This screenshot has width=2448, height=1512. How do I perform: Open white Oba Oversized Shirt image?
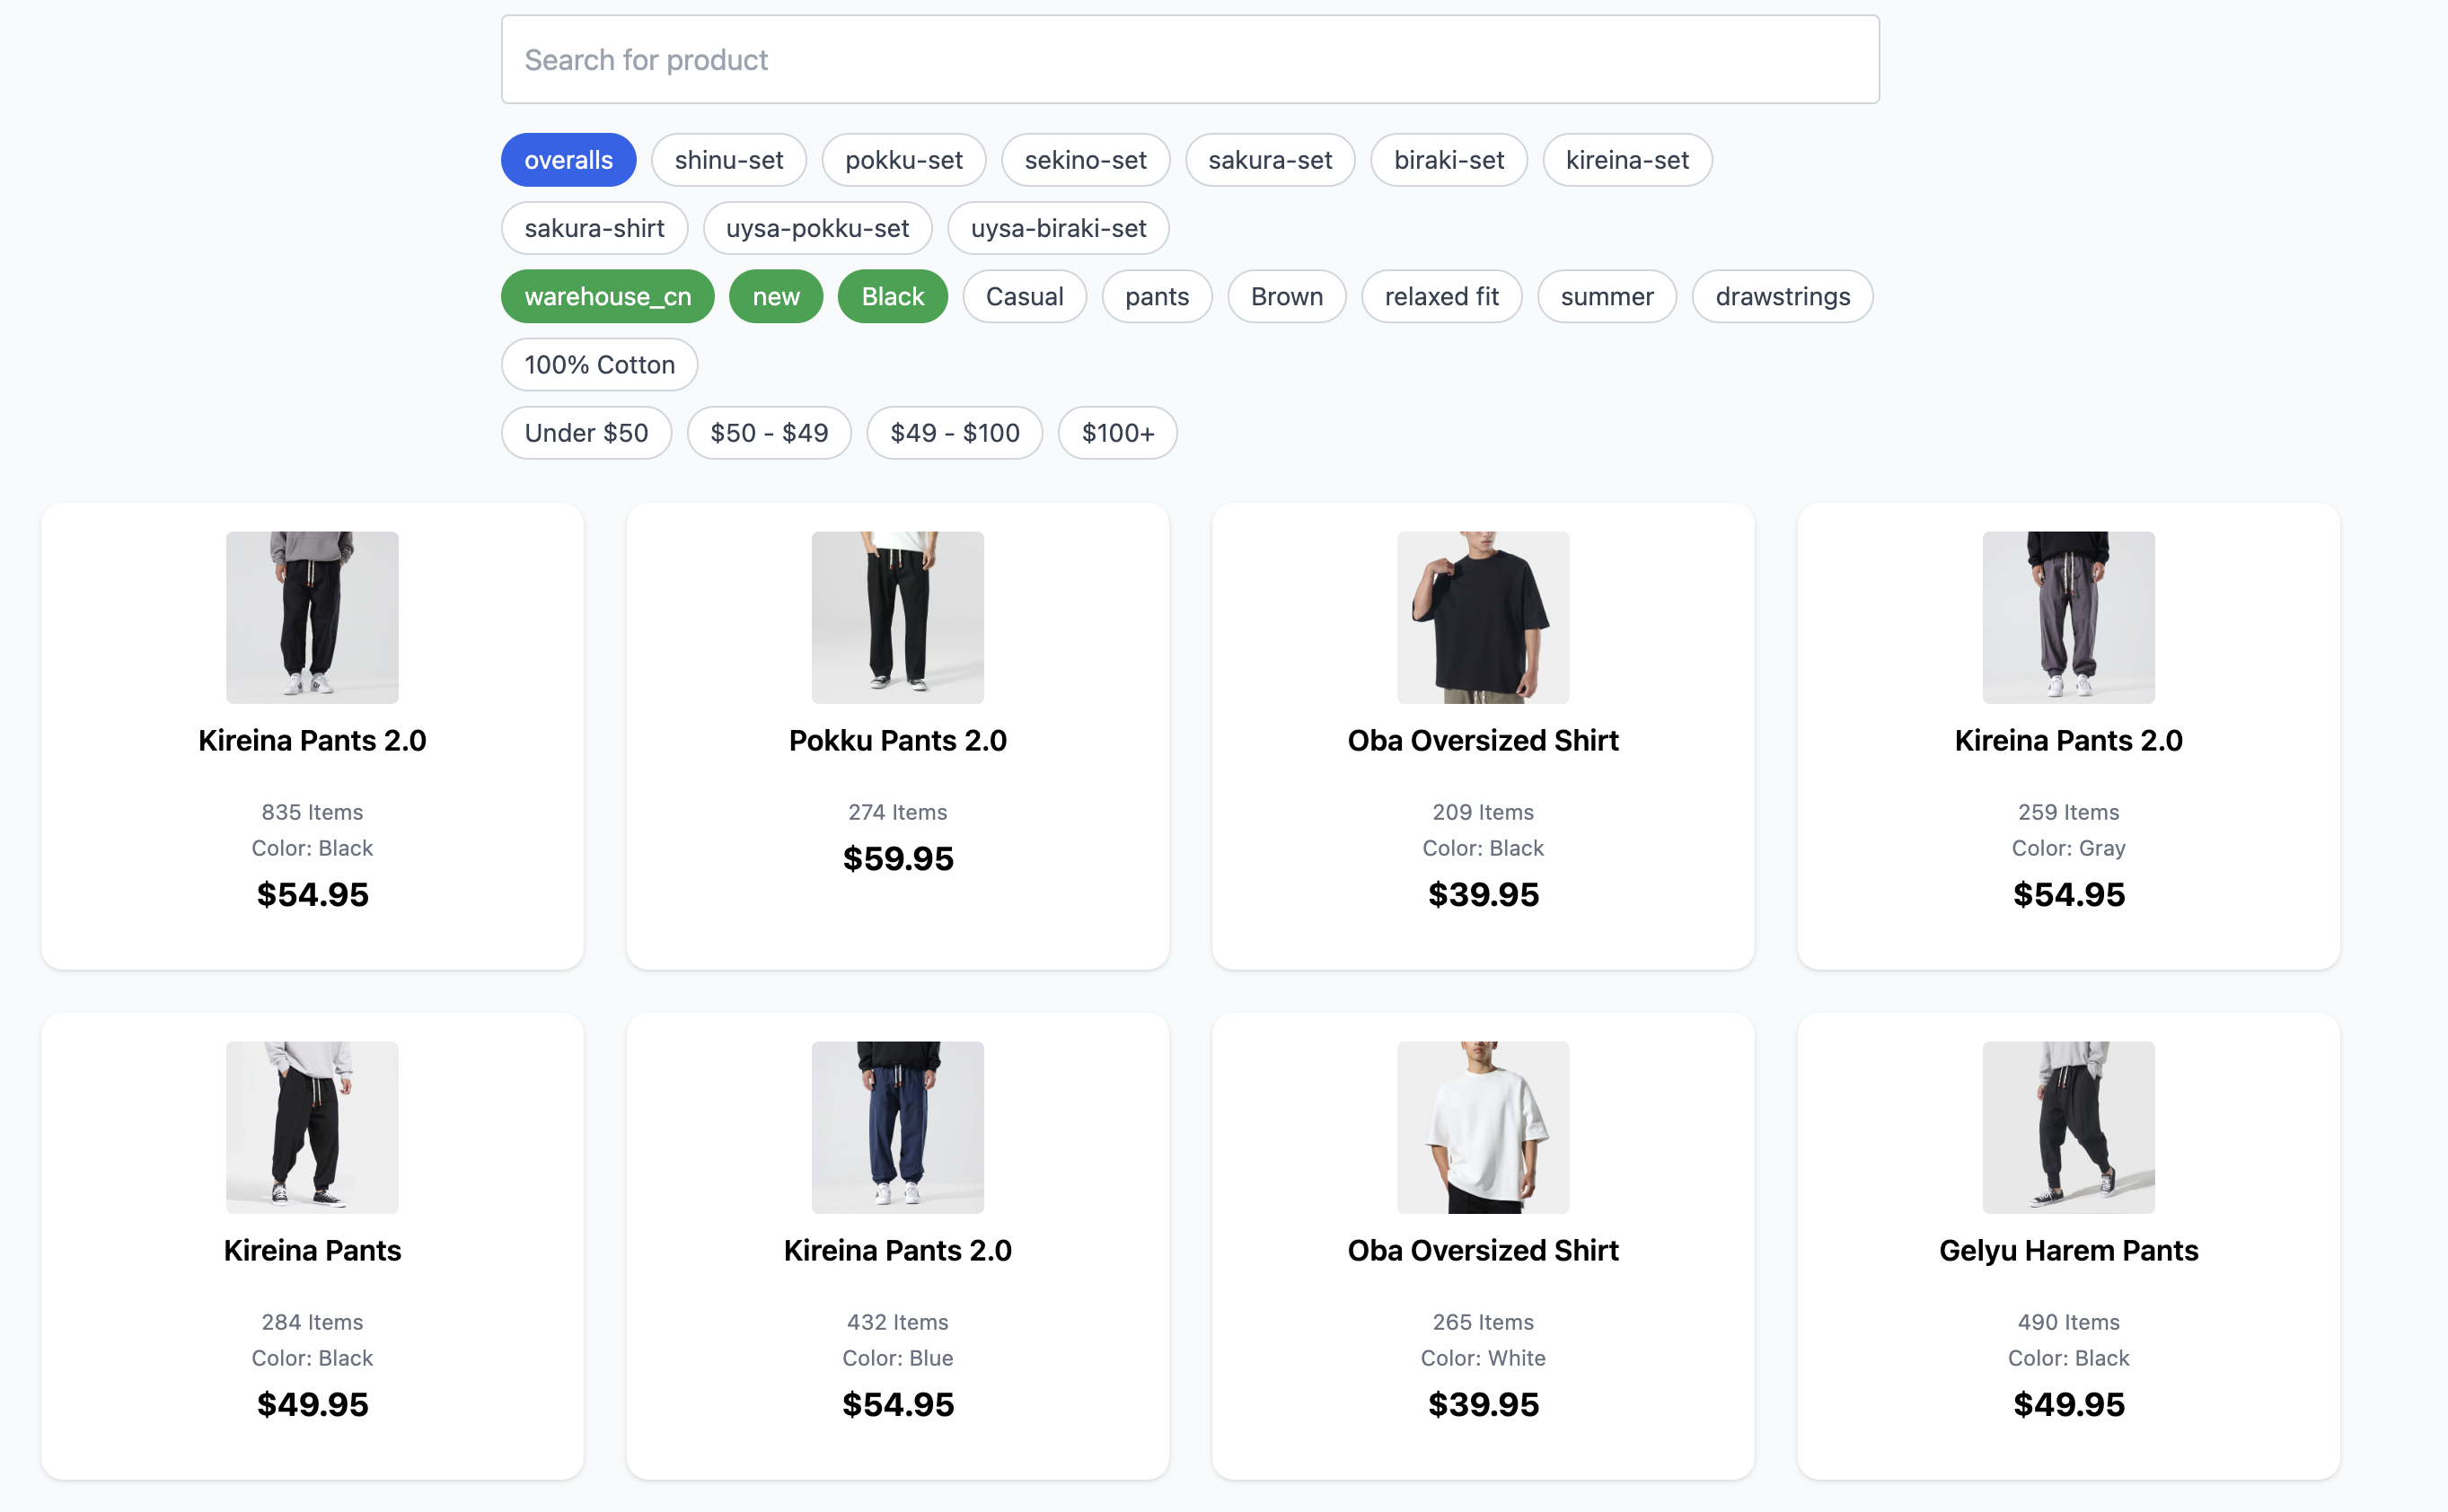coord(1483,1127)
